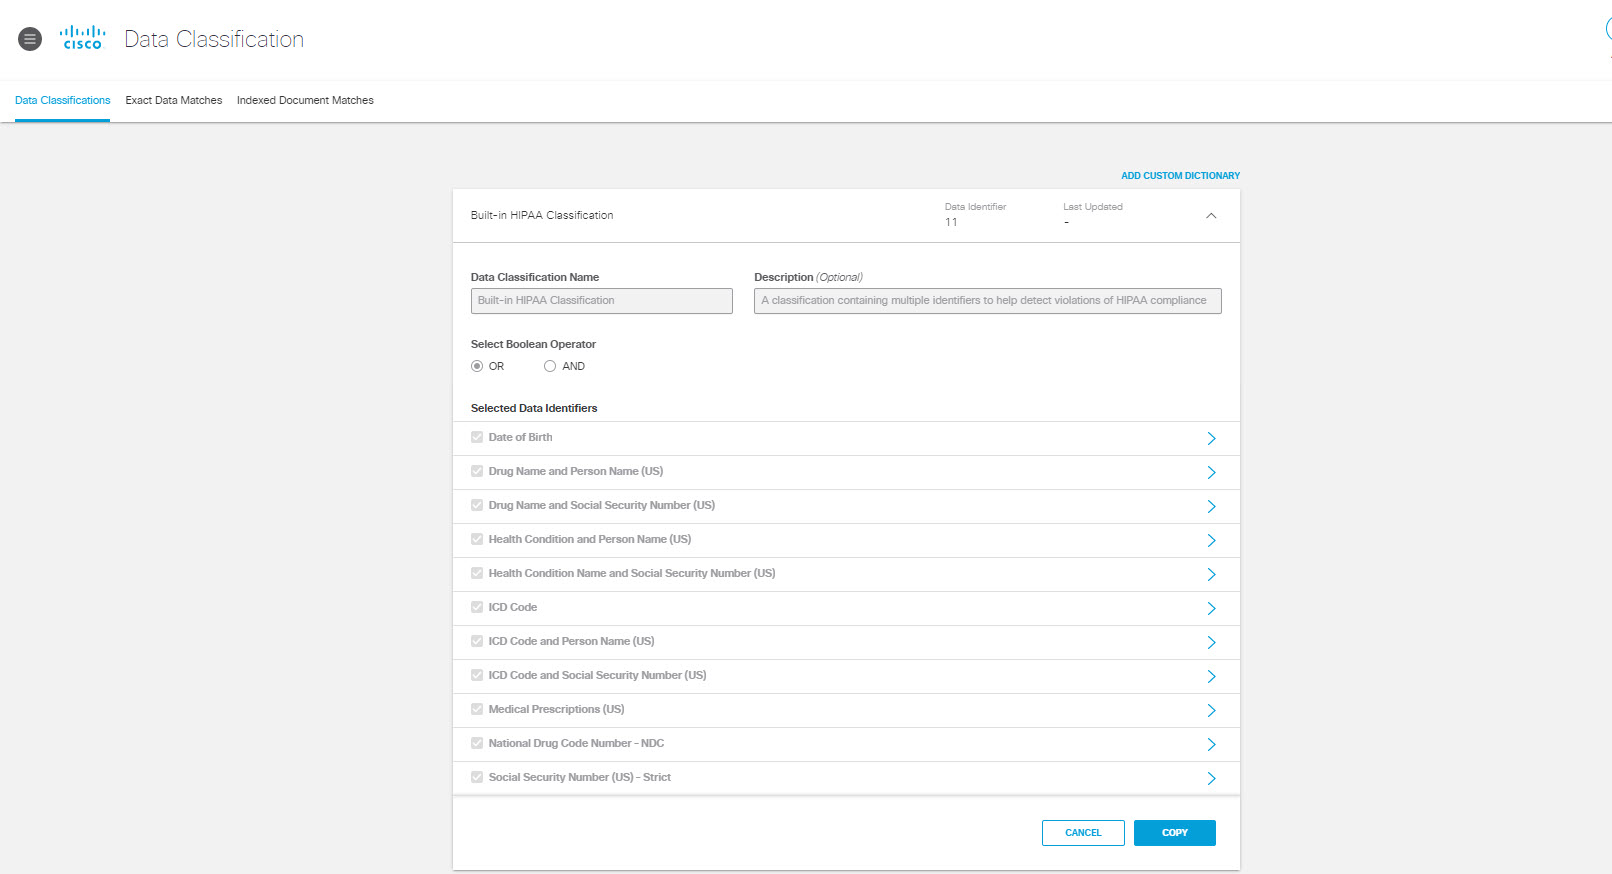Toggle Drug Name and Person Name checkbox
This screenshot has width=1612, height=874.
coord(477,471)
